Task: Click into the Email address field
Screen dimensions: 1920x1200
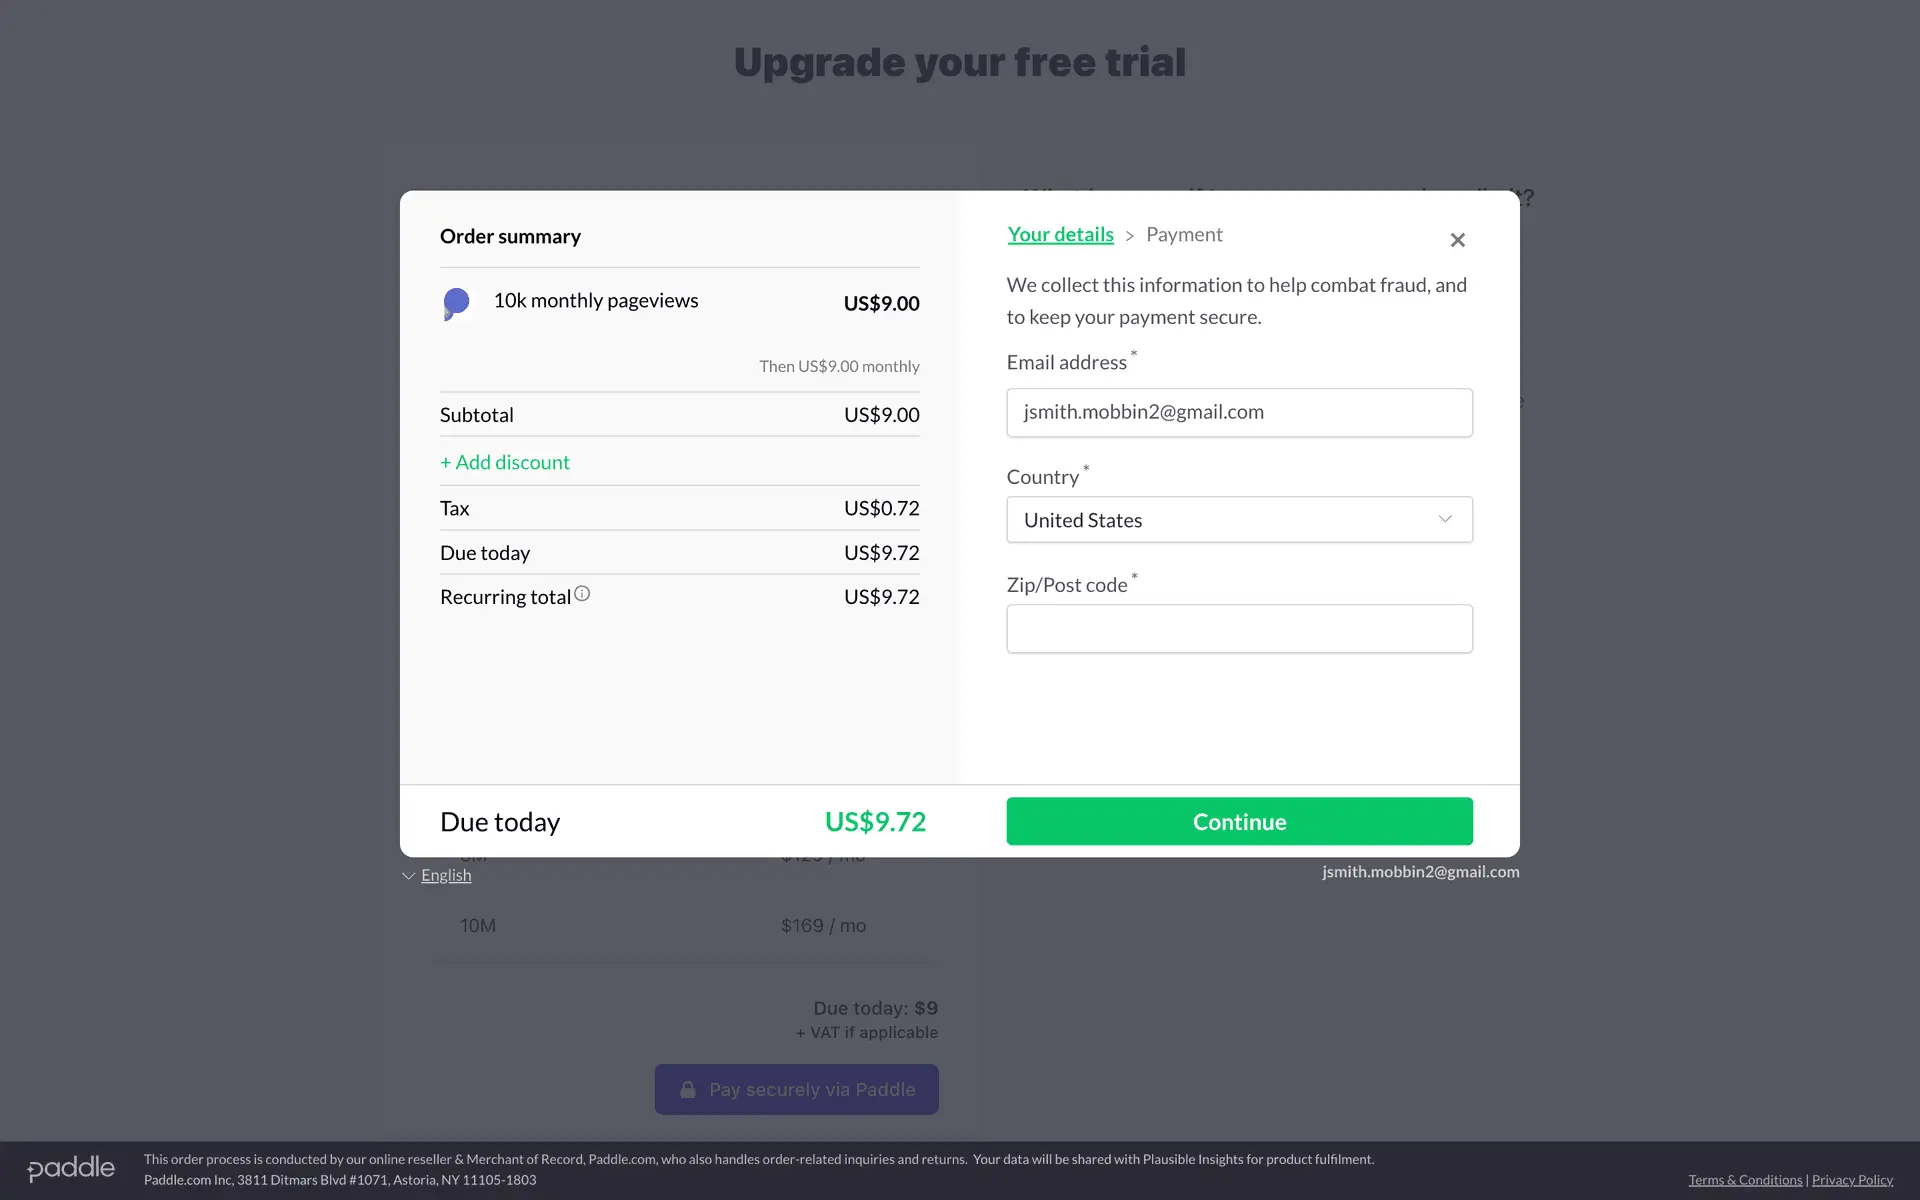Action: coord(1239,412)
